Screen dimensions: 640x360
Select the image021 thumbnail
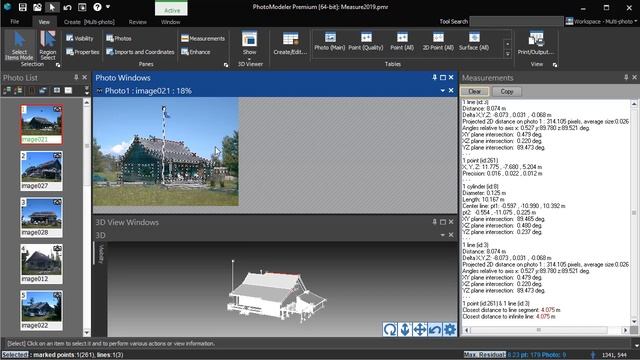(x=41, y=124)
